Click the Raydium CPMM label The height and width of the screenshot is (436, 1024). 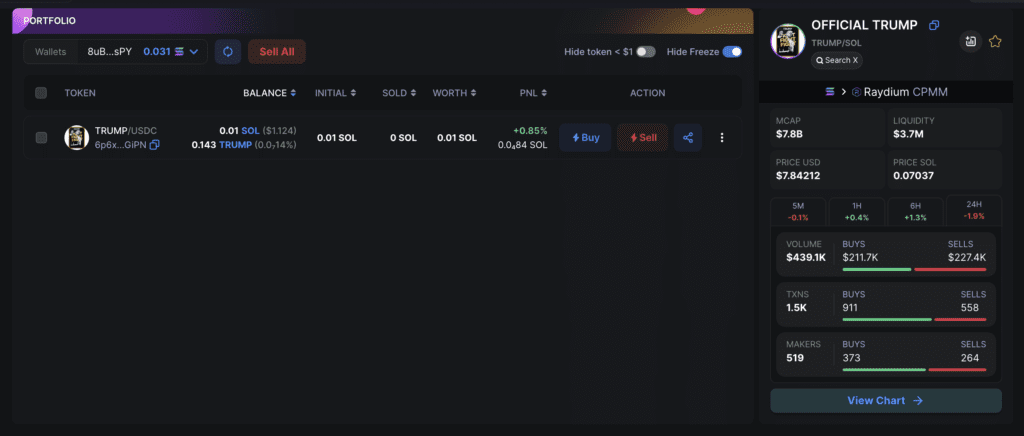906,92
